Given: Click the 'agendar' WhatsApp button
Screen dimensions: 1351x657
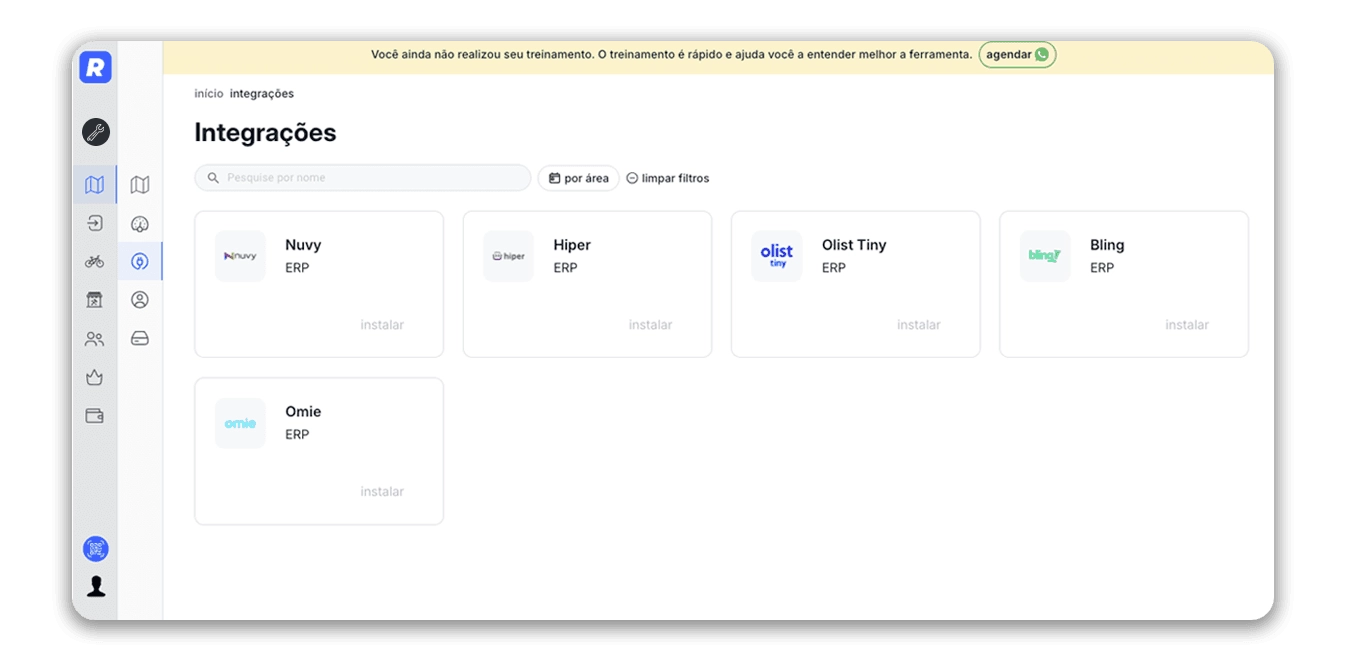Looking at the screenshot, I should [x=1017, y=55].
